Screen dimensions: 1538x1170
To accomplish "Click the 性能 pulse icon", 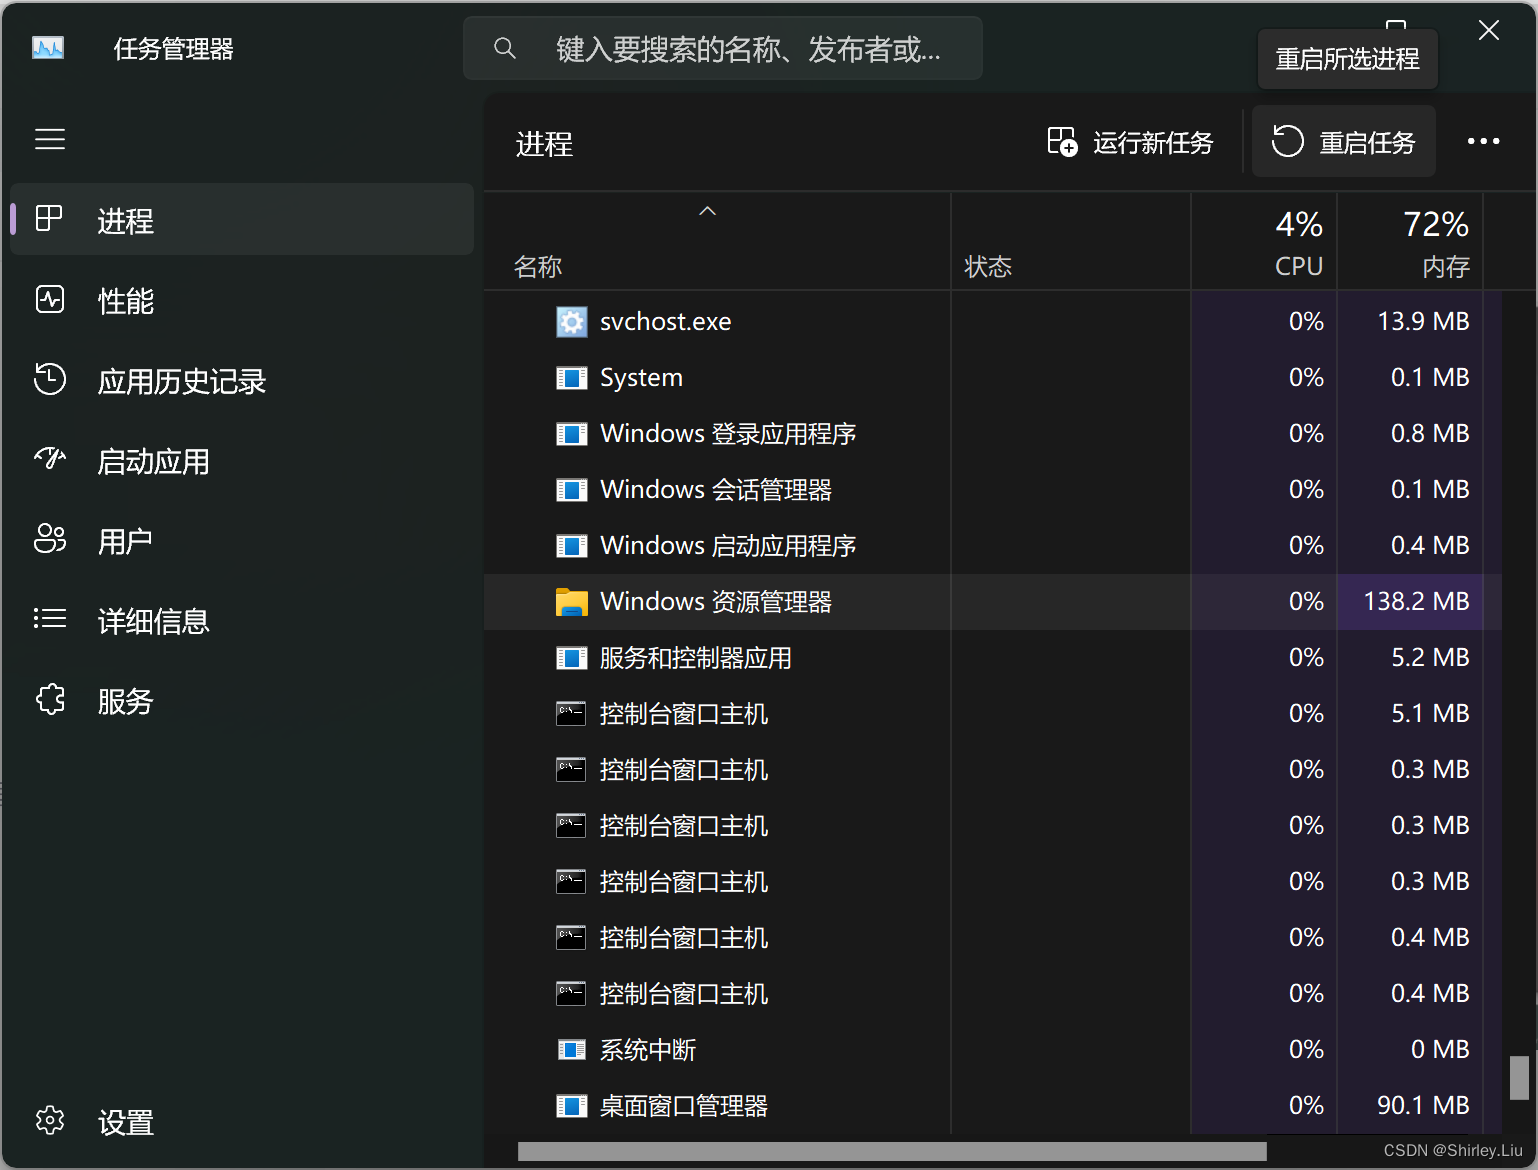I will pyautogui.click(x=50, y=299).
